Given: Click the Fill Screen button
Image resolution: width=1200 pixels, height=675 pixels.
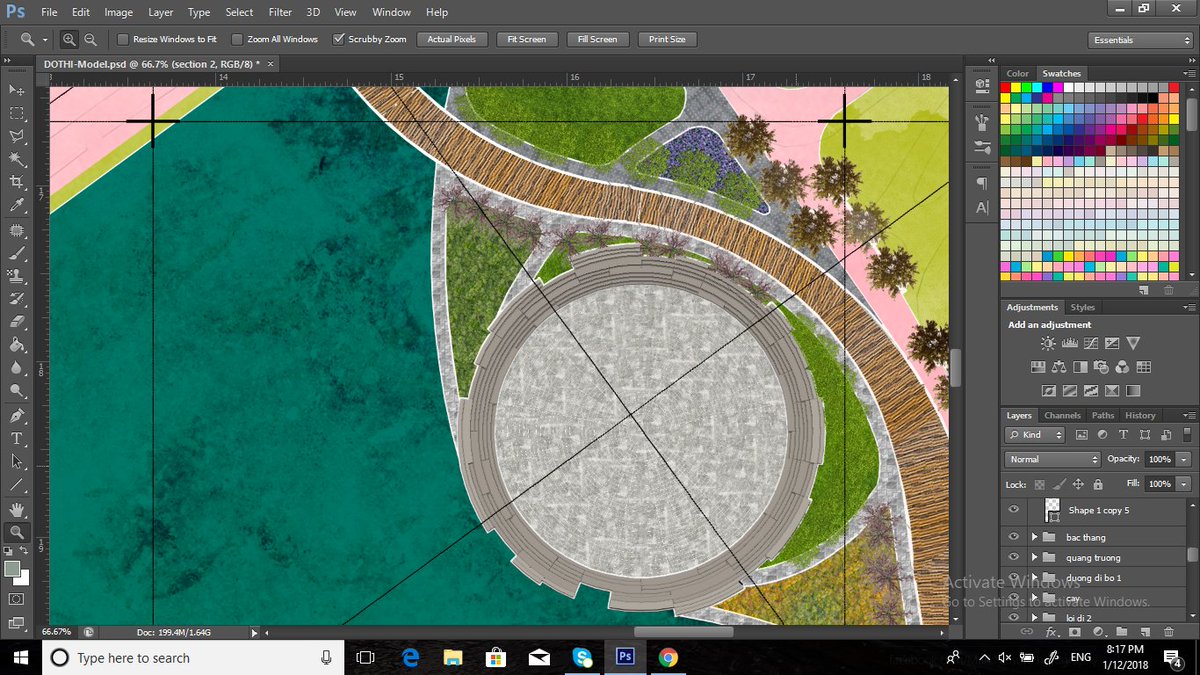Looking at the screenshot, I should click(x=597, y=40).
